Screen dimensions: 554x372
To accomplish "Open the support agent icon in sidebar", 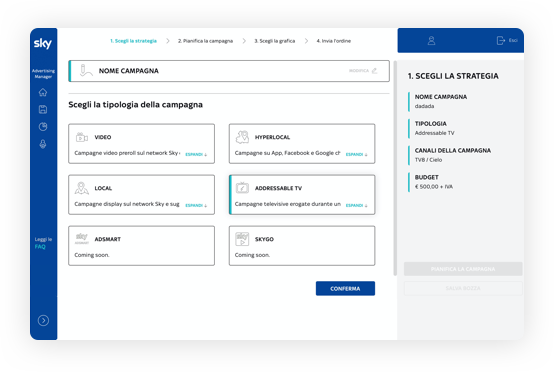I will (x=43, y=144).
